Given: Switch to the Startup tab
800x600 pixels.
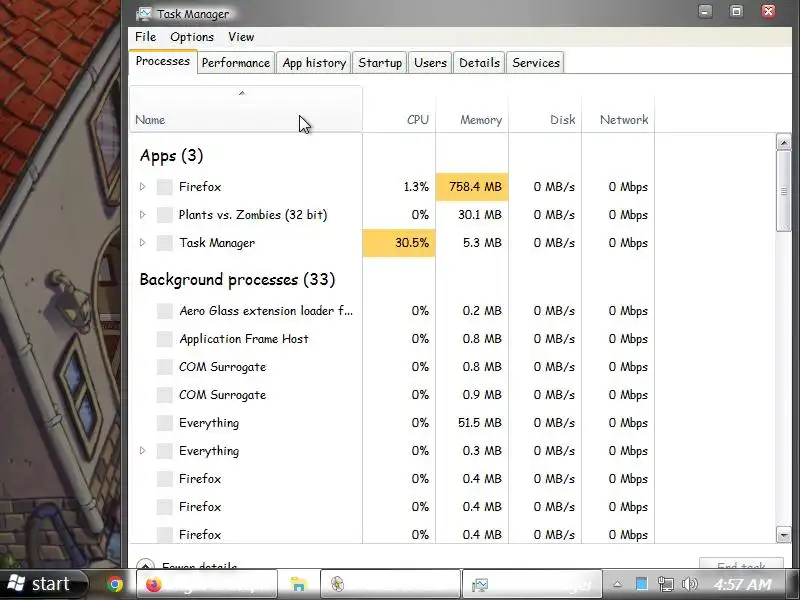Looking at the screenshot, I should 380,63.
